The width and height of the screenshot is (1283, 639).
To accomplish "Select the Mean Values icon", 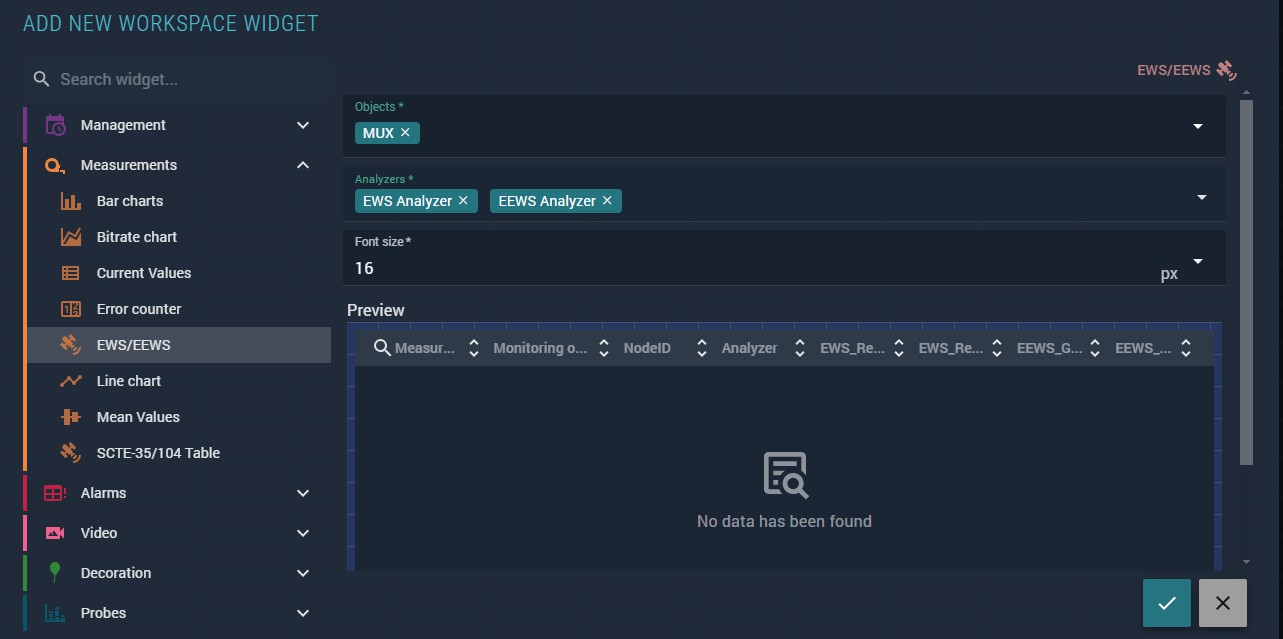I will tap(71, 417).
